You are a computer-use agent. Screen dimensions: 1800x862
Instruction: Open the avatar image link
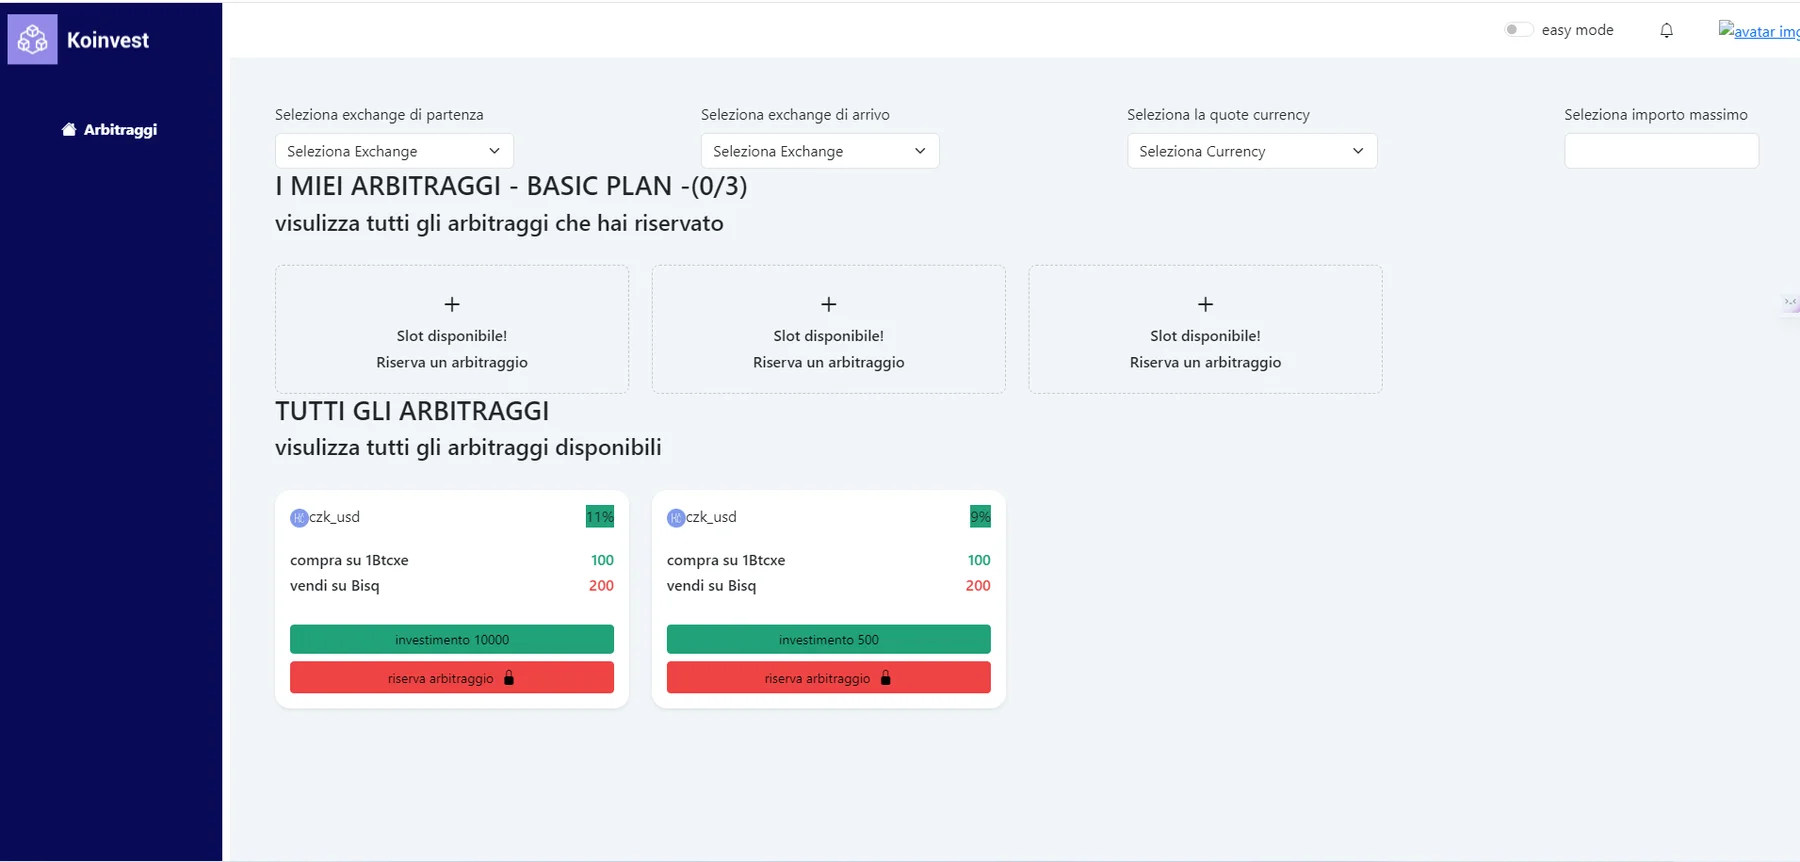point(1759,31)
